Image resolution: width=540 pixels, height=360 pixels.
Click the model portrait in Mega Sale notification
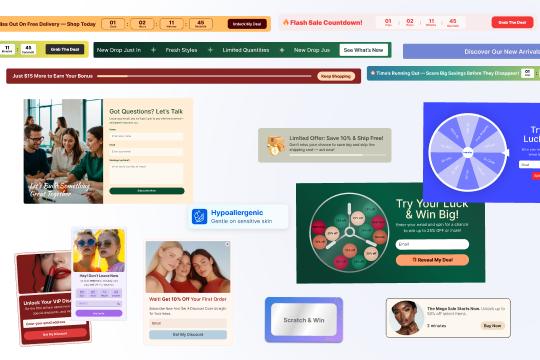[406, 318]
